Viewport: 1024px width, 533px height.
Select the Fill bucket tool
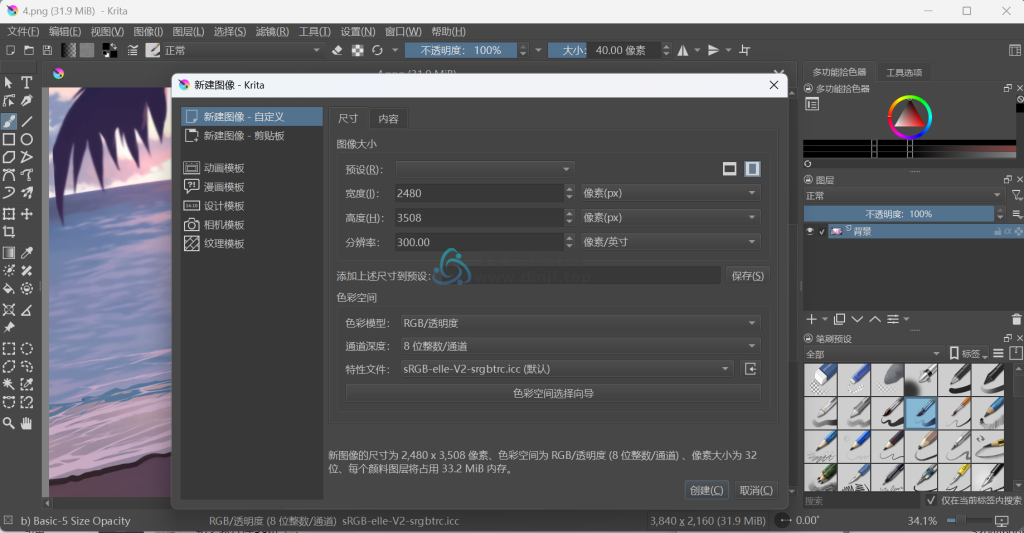(9, 288)
